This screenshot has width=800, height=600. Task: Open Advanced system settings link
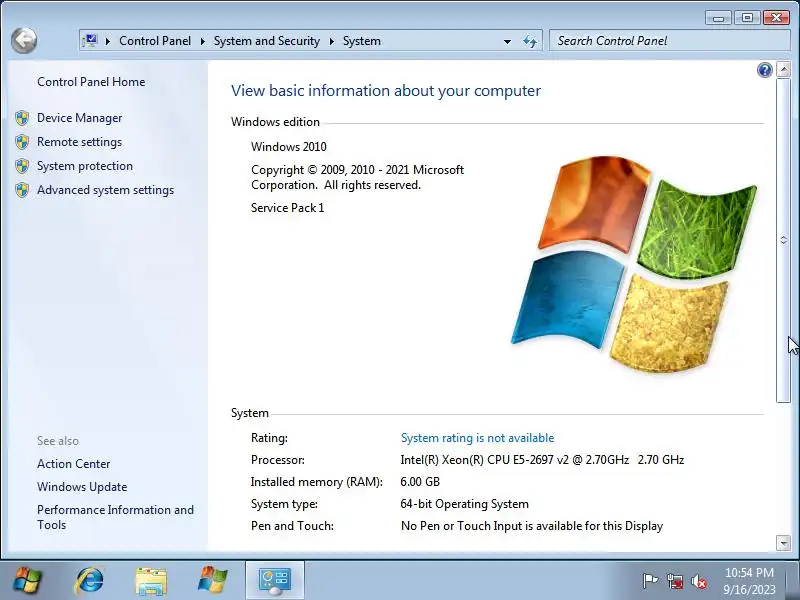pos(106,190)
